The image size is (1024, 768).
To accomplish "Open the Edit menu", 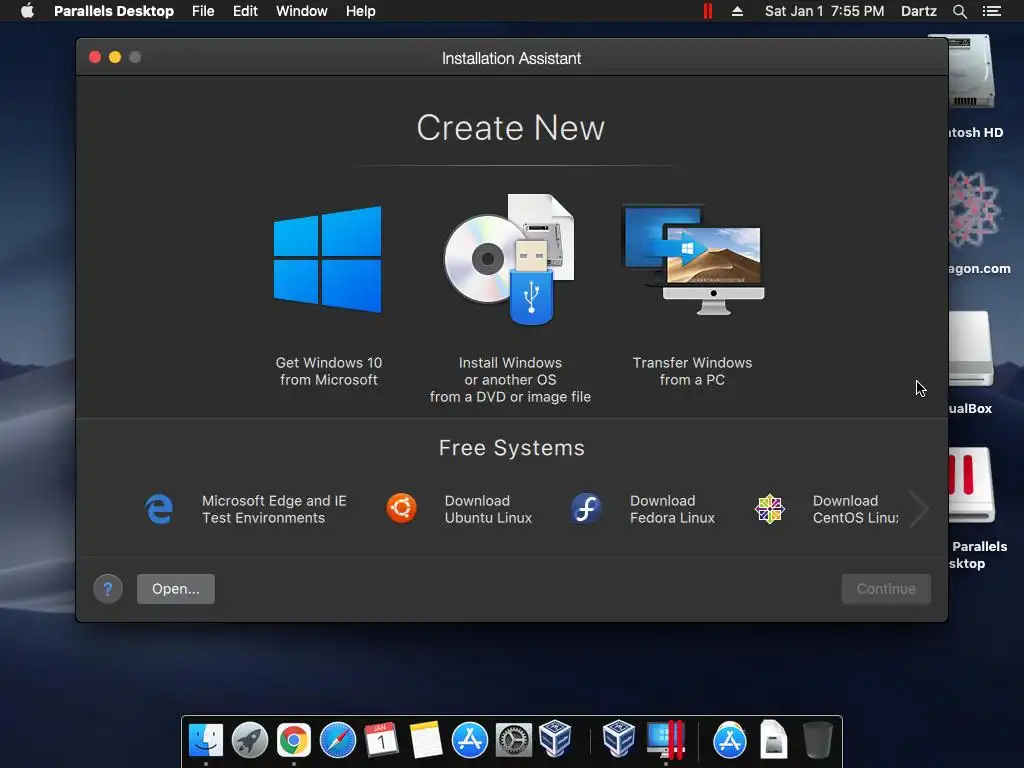I will 246,11.
